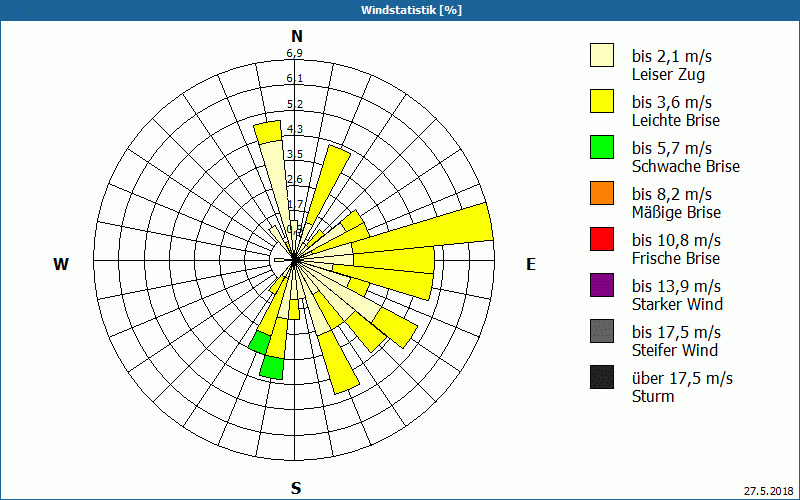Click the 'Frische Brise' legend label

(x=676, y=258)
